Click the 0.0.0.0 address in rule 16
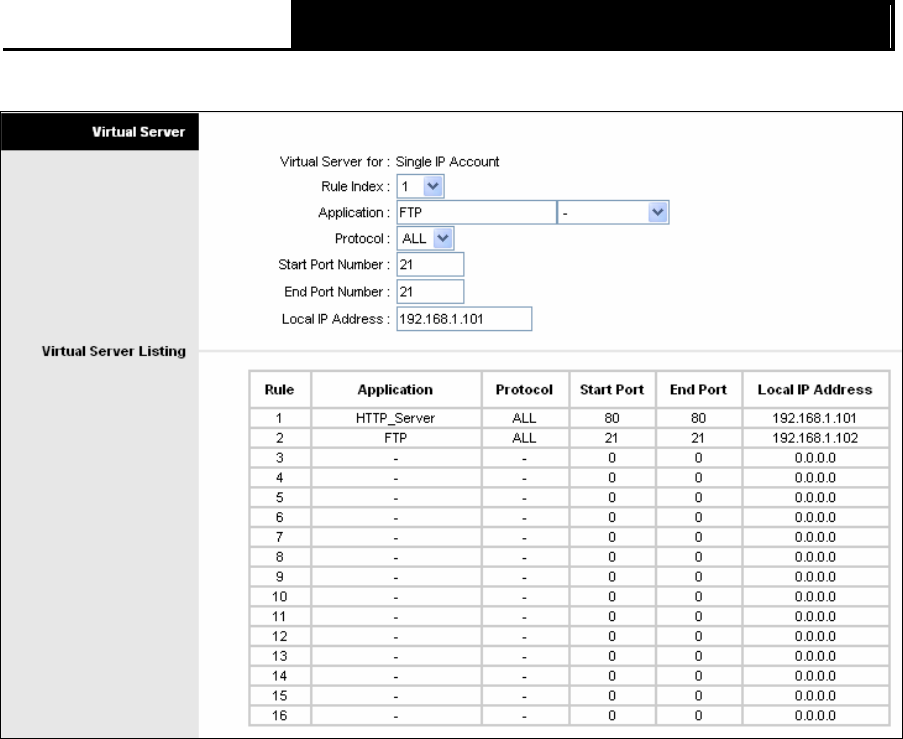The image size is (903, 739). pos(815,715)
